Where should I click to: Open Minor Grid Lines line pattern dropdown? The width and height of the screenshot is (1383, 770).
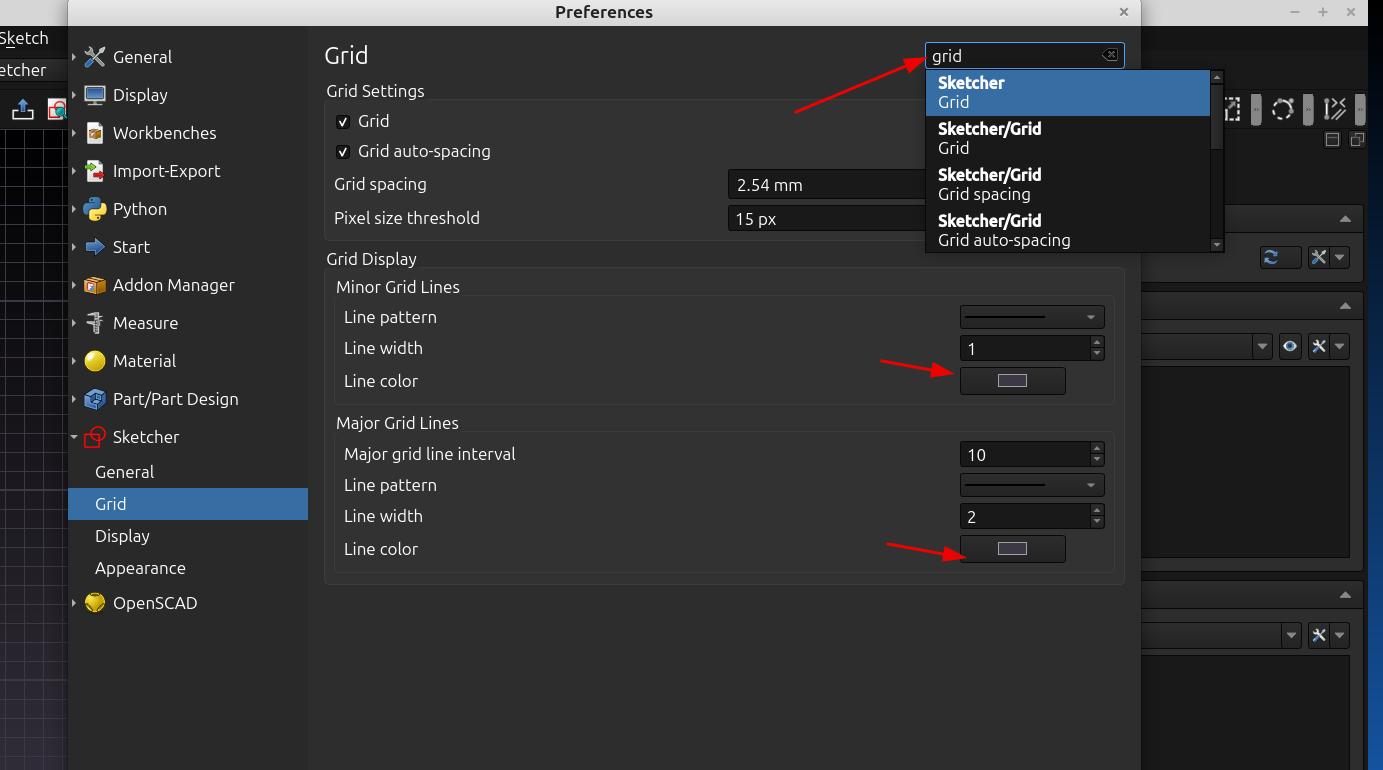click(1032, 317)
